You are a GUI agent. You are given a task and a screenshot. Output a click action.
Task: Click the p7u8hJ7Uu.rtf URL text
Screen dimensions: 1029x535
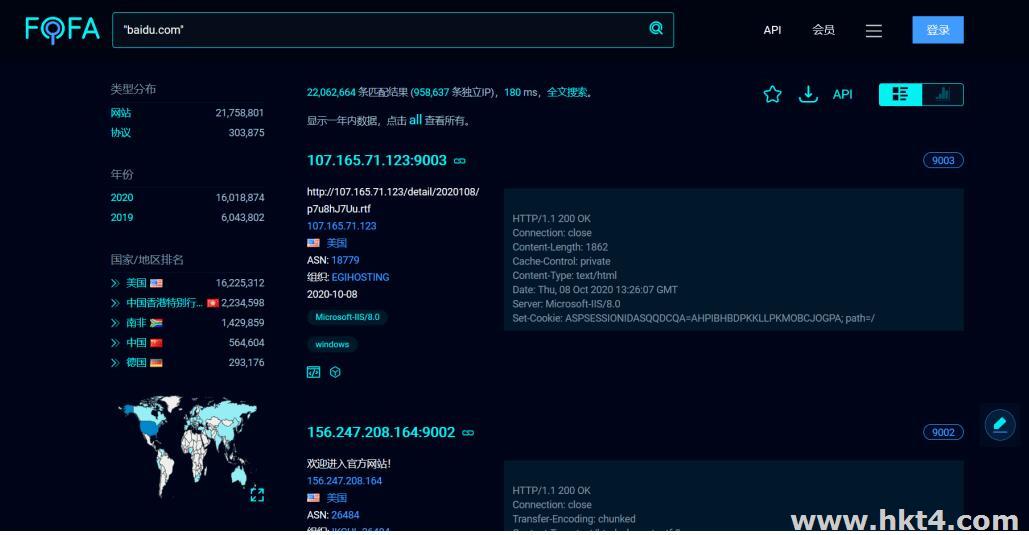339,209
